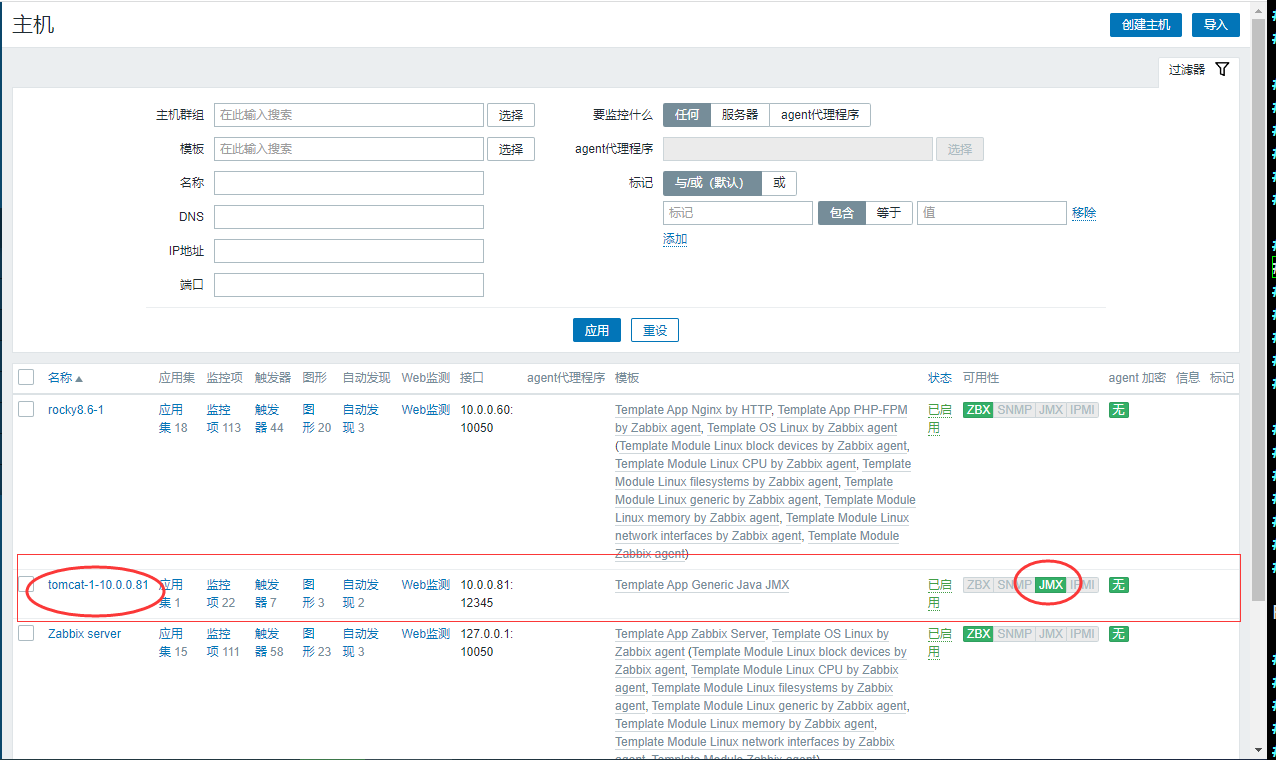
Task: Click the 模板 search input field
Action: 349,149
